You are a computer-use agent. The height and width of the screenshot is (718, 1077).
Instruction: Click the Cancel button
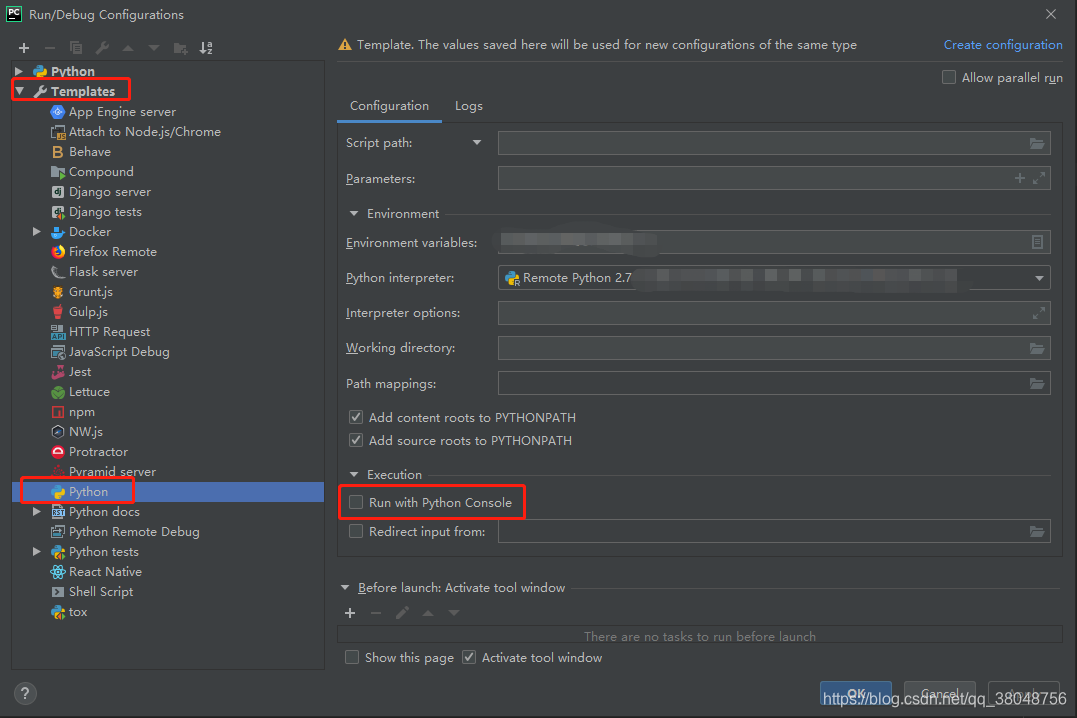(940, 693)
